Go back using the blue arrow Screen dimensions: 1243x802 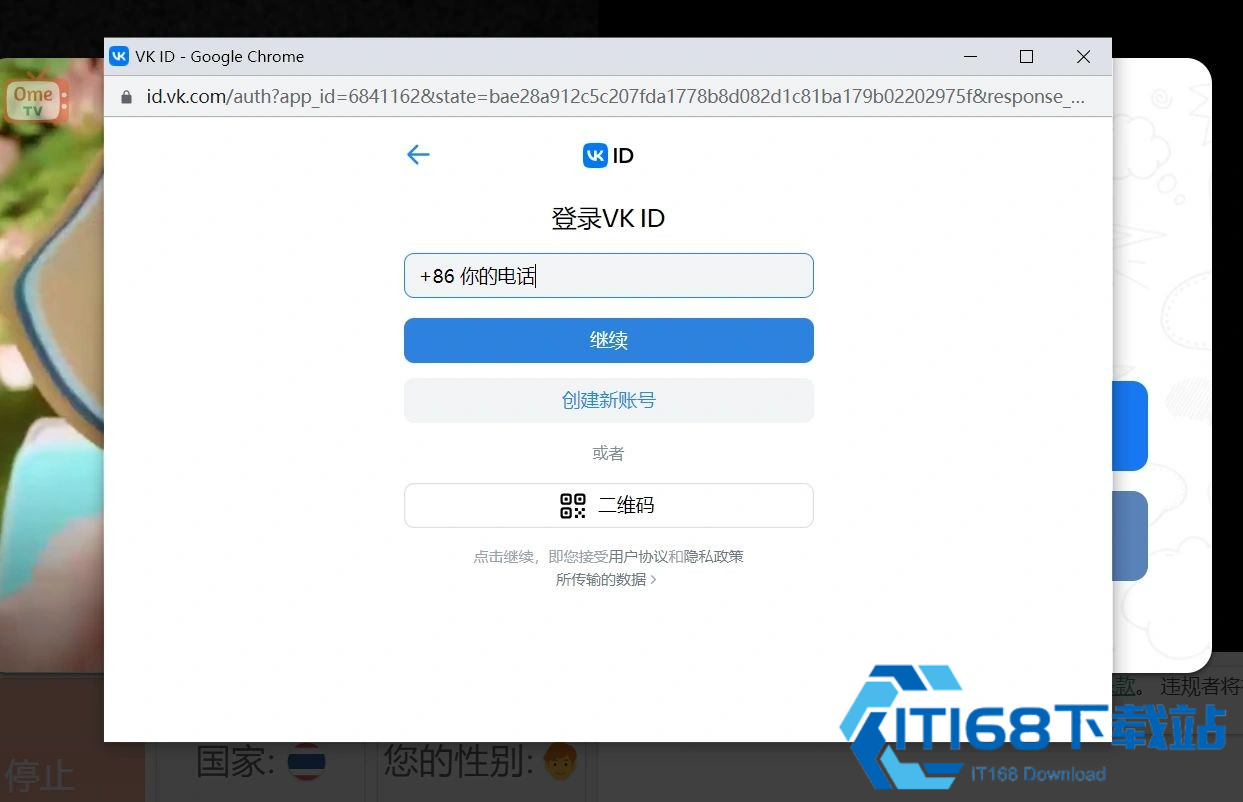[418, 154]
